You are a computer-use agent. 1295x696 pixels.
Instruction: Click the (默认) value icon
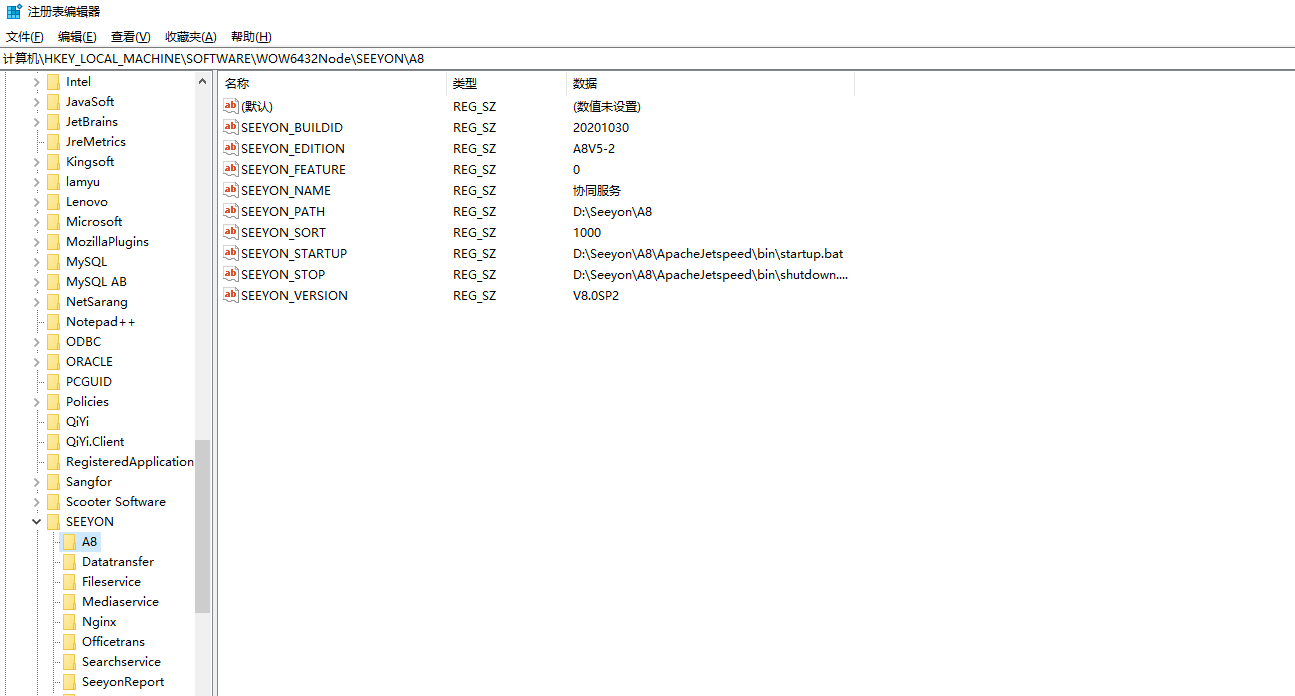[231, 106]
